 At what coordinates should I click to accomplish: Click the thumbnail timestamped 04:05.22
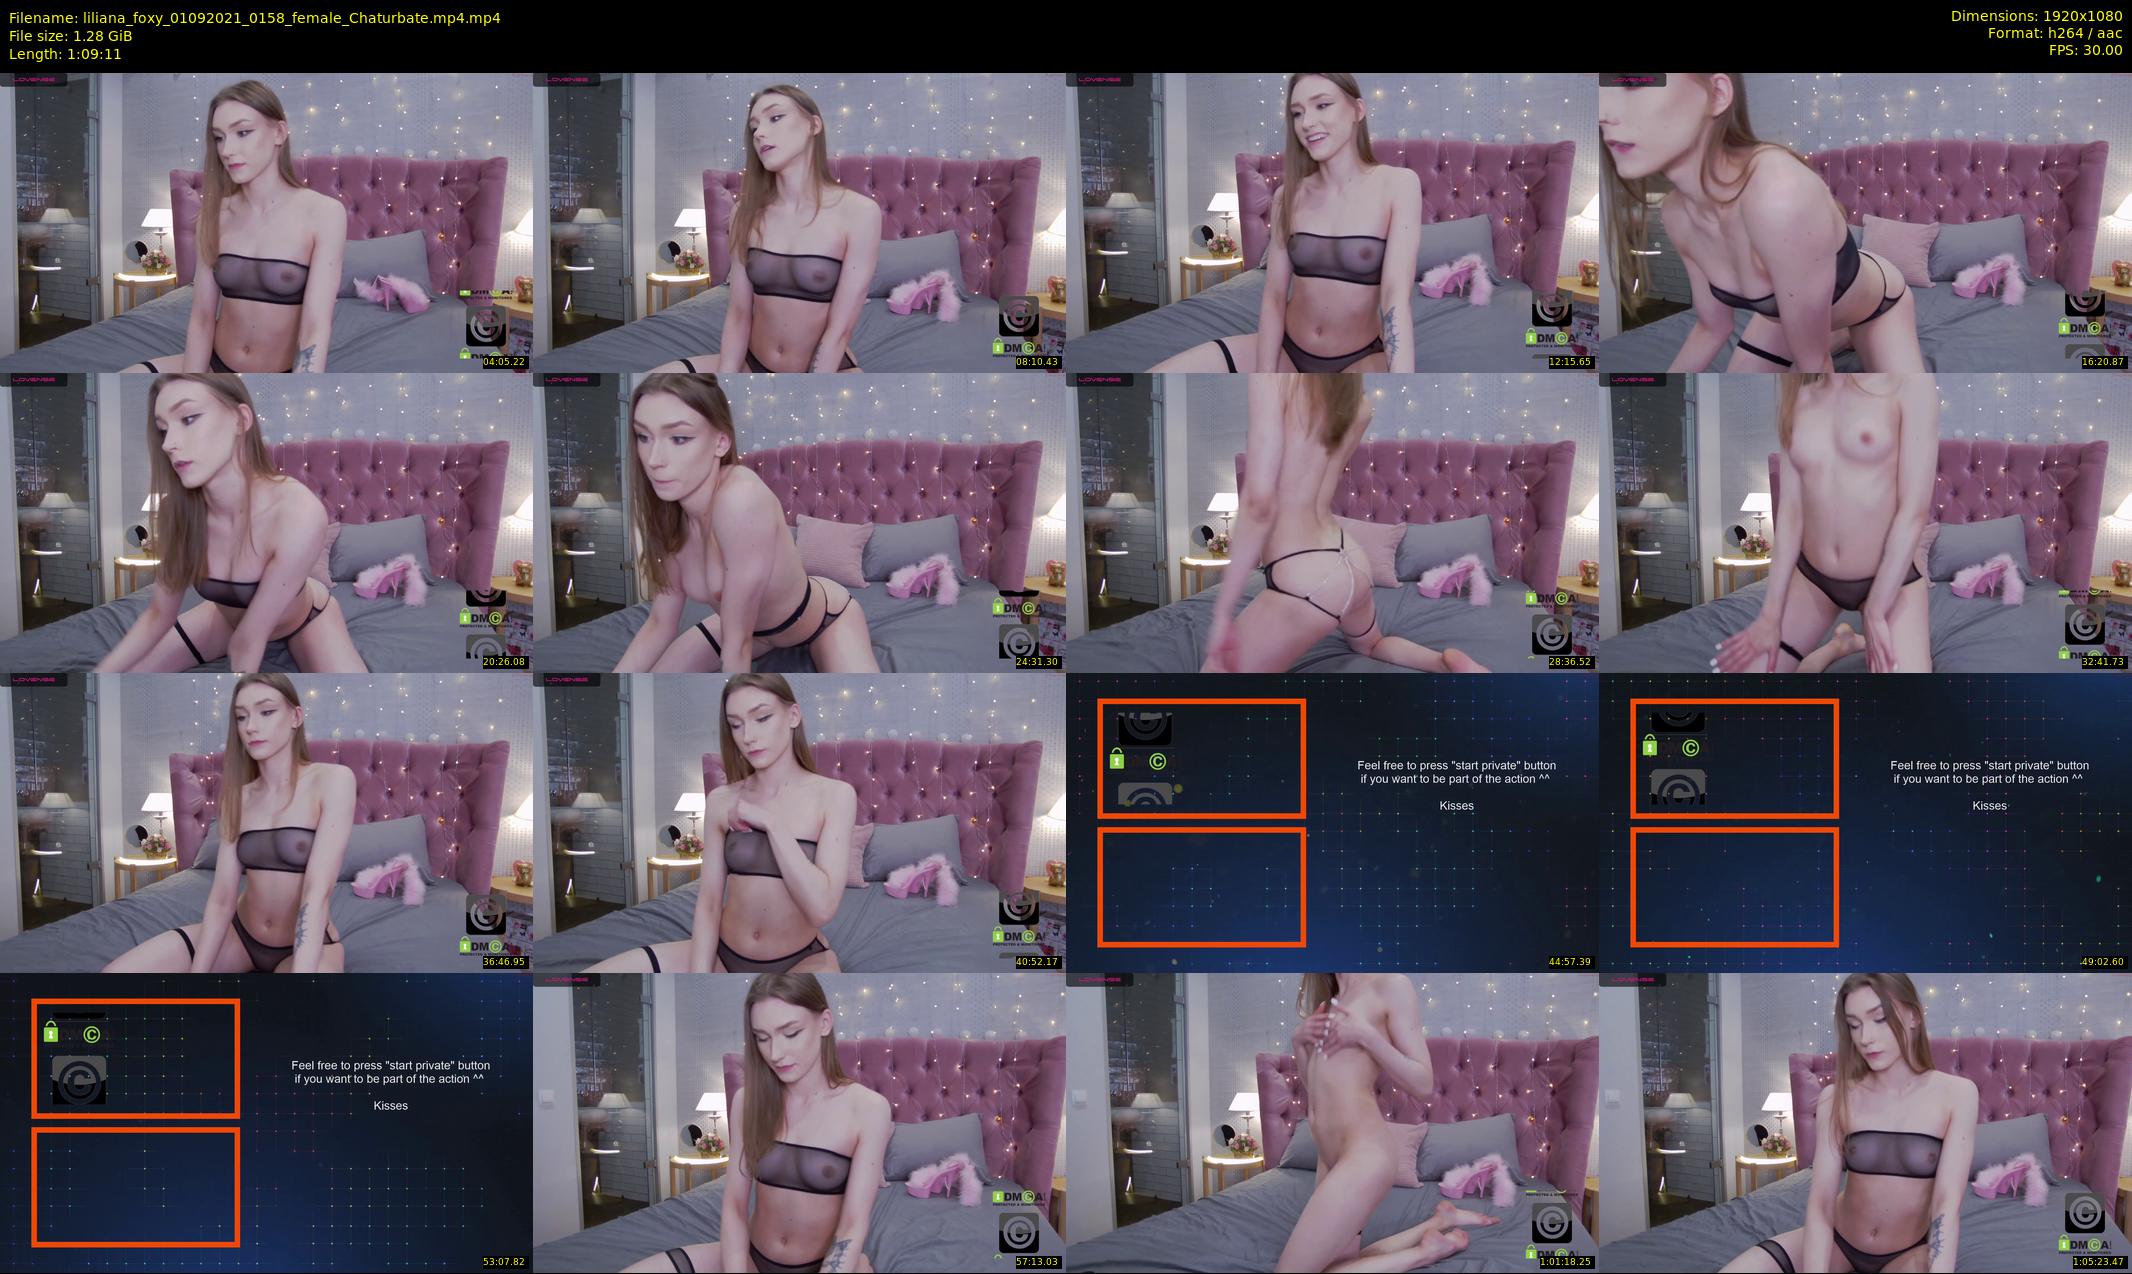[x=266, y=222]
